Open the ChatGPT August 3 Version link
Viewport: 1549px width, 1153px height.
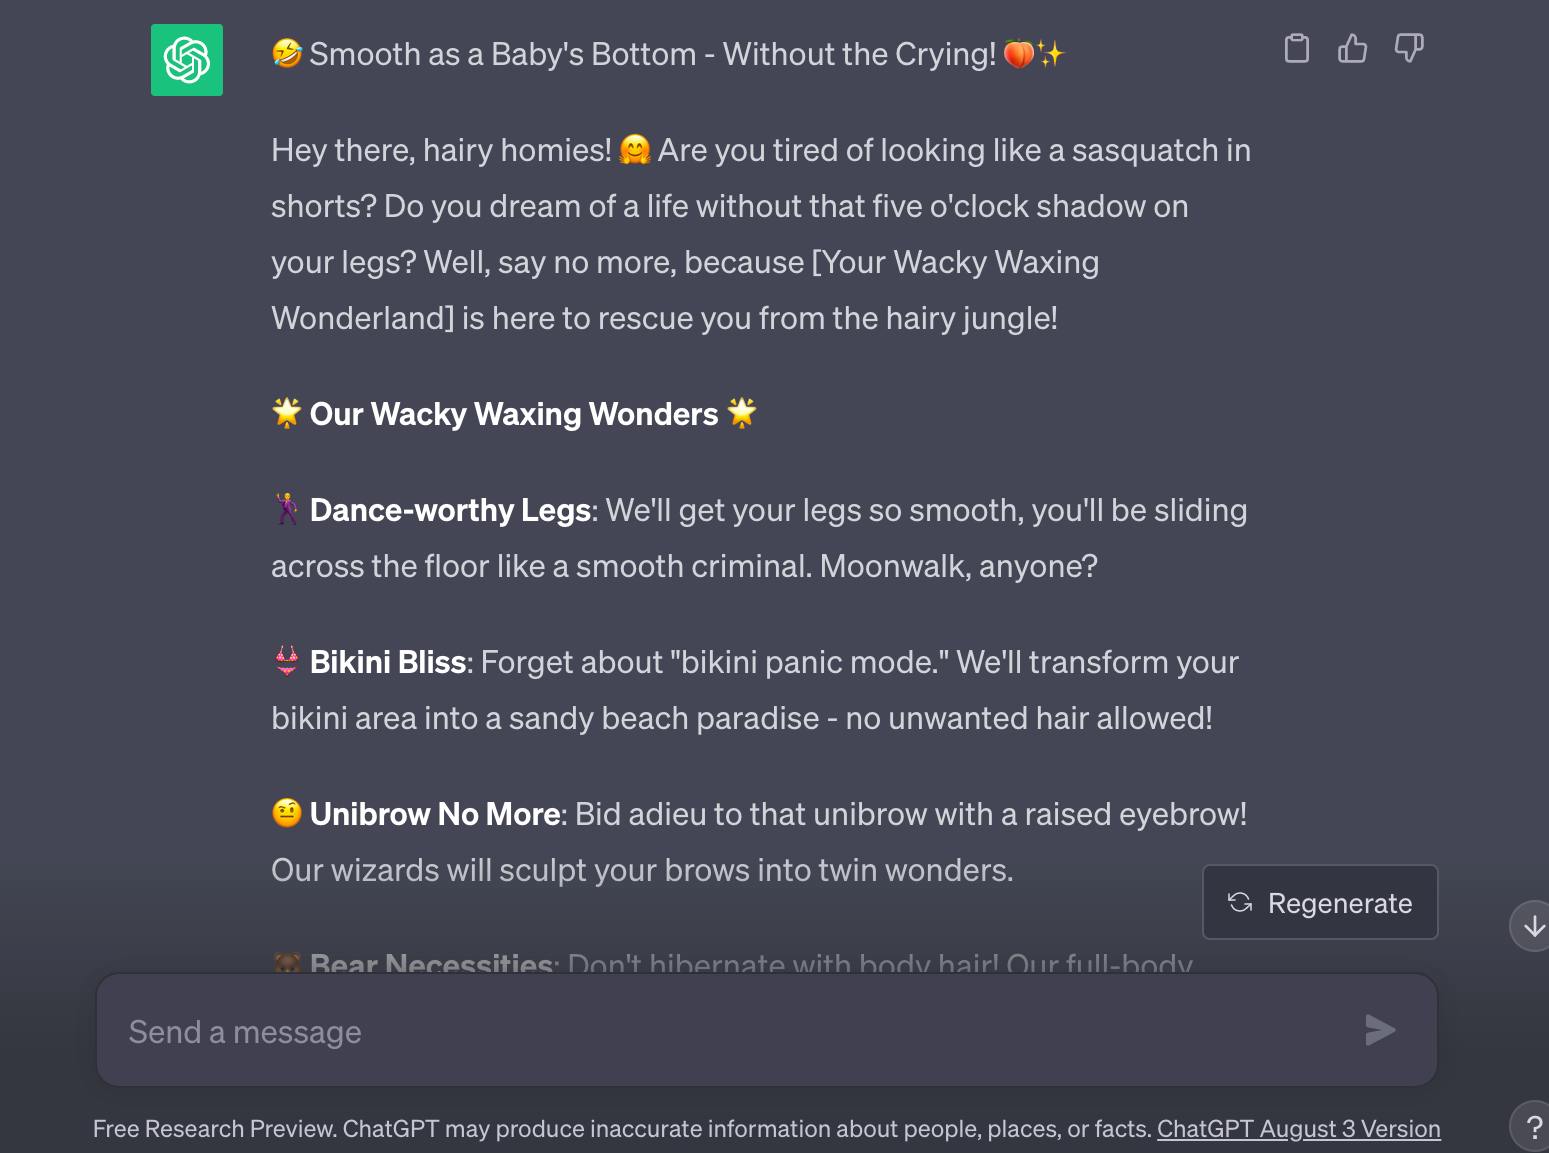[x=1298, y=1128]
